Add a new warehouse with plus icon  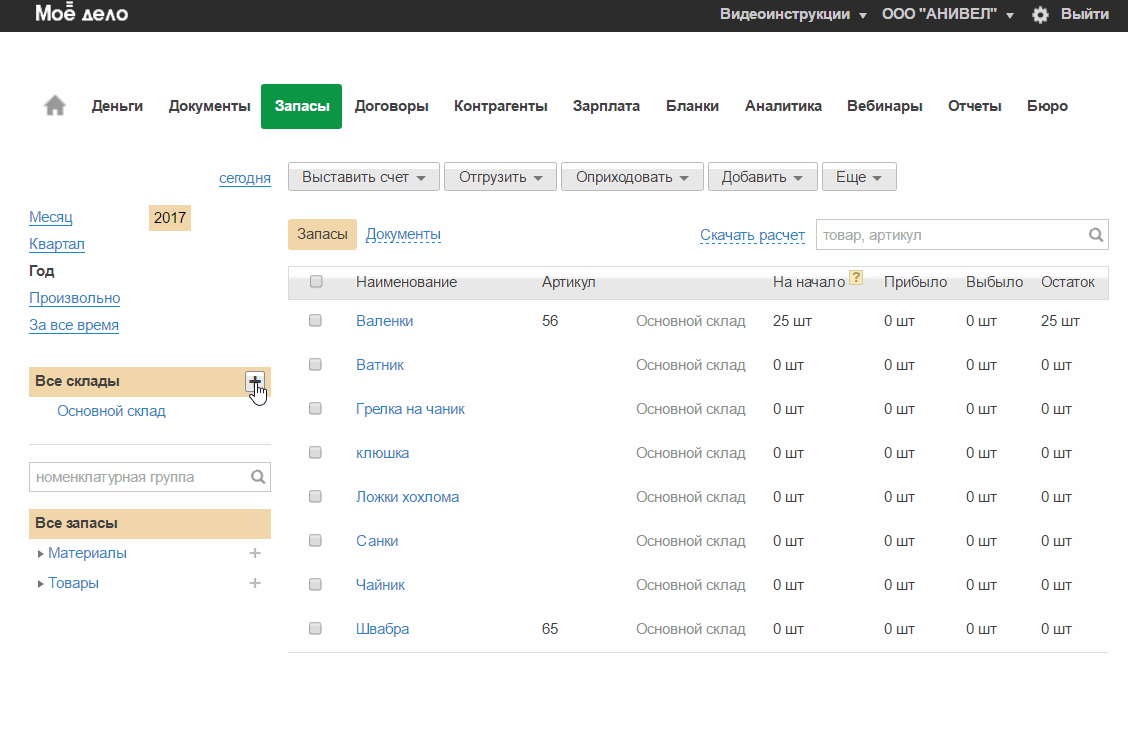click(254, 381)
